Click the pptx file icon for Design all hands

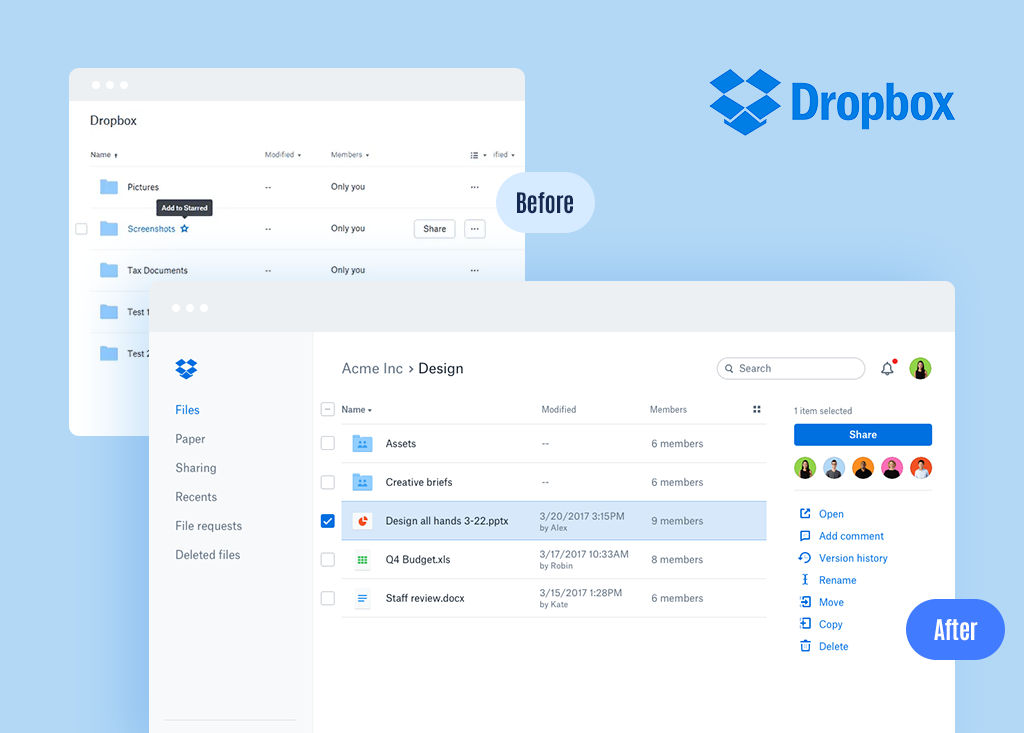362,521
